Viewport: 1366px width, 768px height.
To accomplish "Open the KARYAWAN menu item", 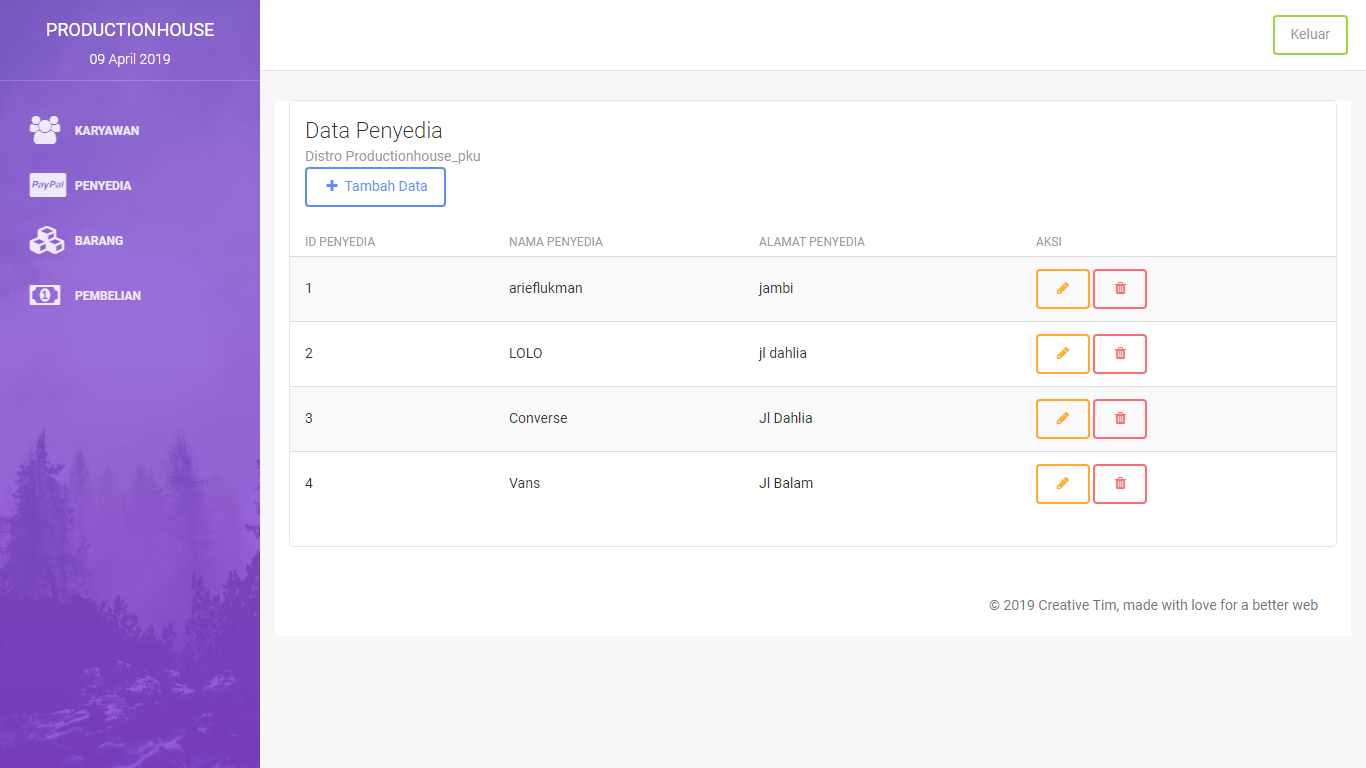I will click(106, 131).
